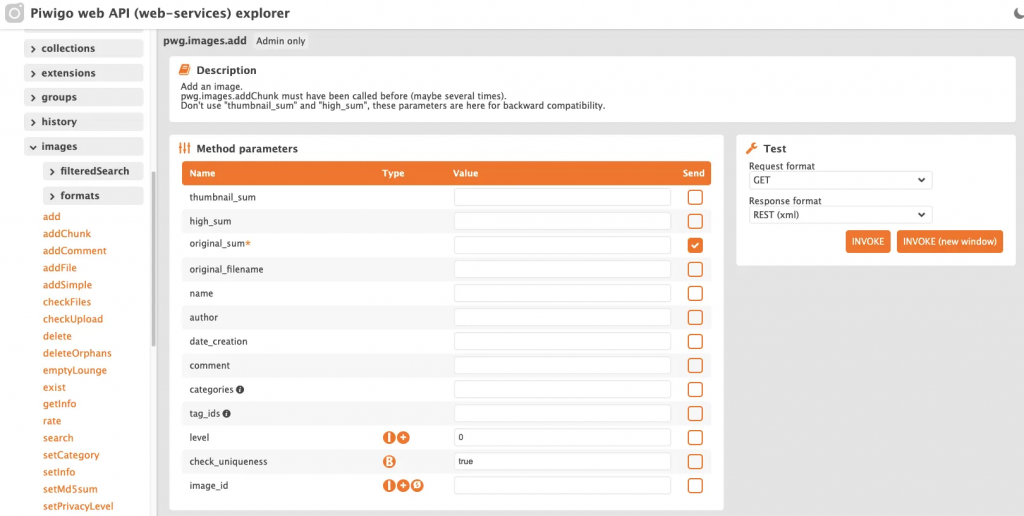Open the setCategory method
This screenshot has height=516, width=1024.
pos(71,455)
